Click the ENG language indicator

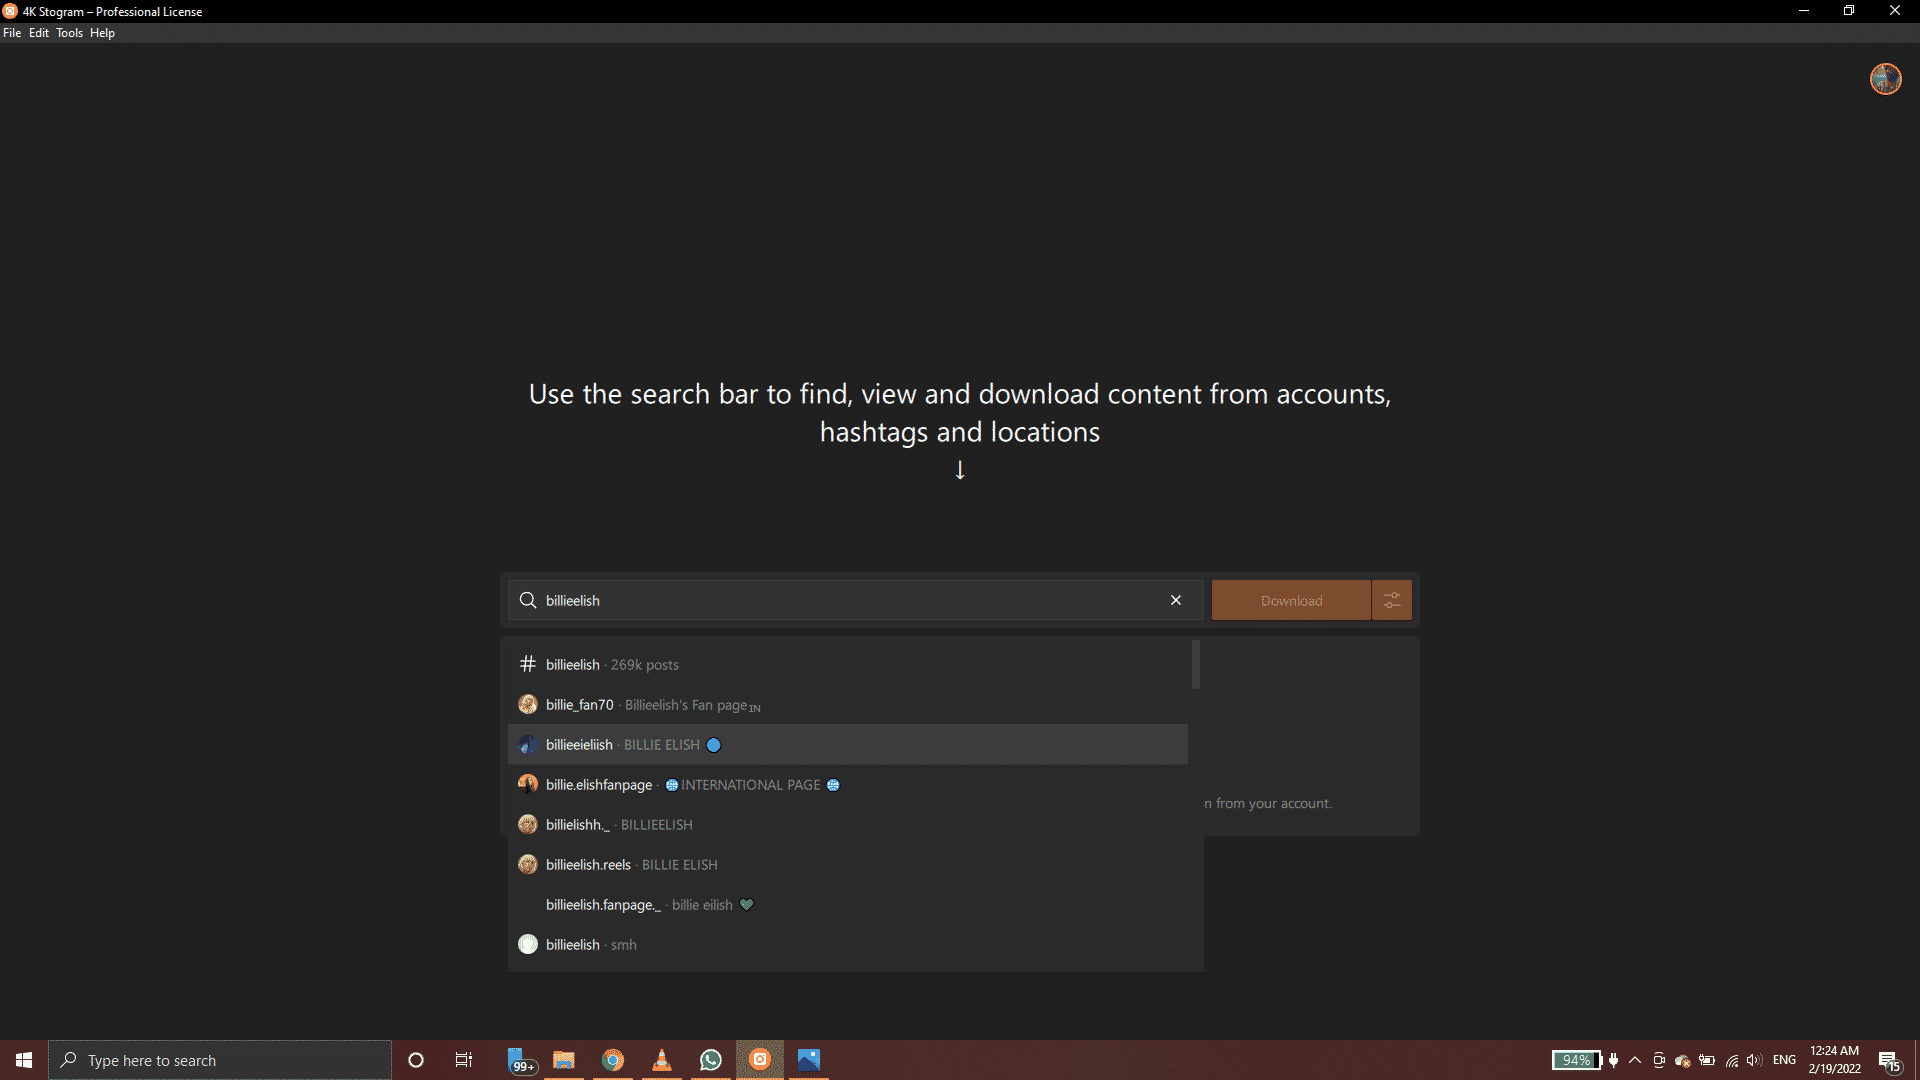pos(1784,1060)
